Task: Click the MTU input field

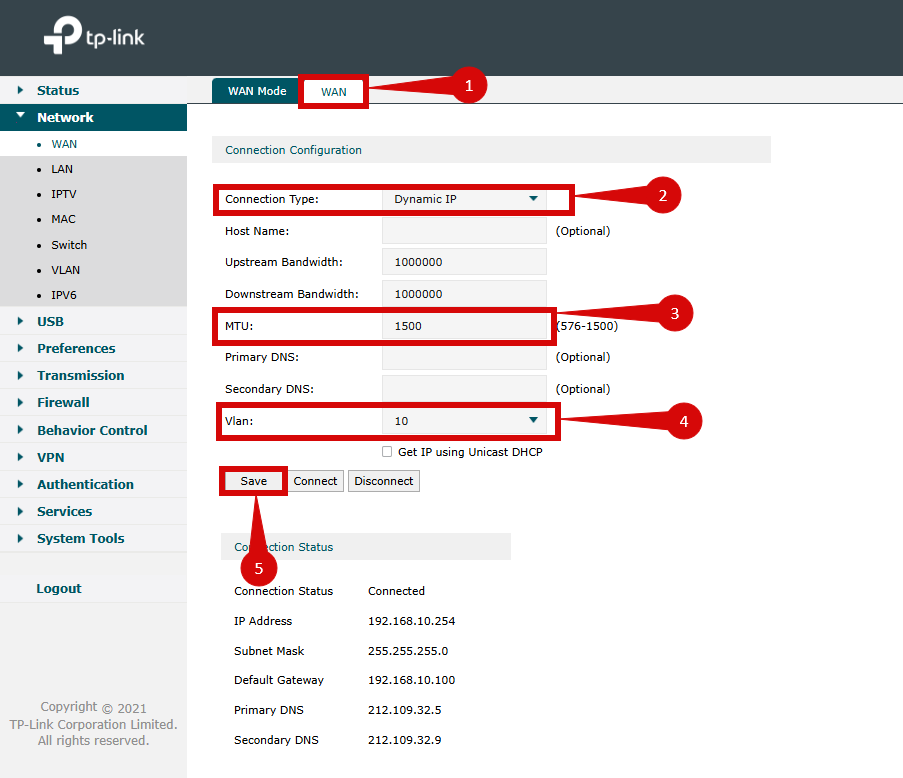Action: click(464, 326)
